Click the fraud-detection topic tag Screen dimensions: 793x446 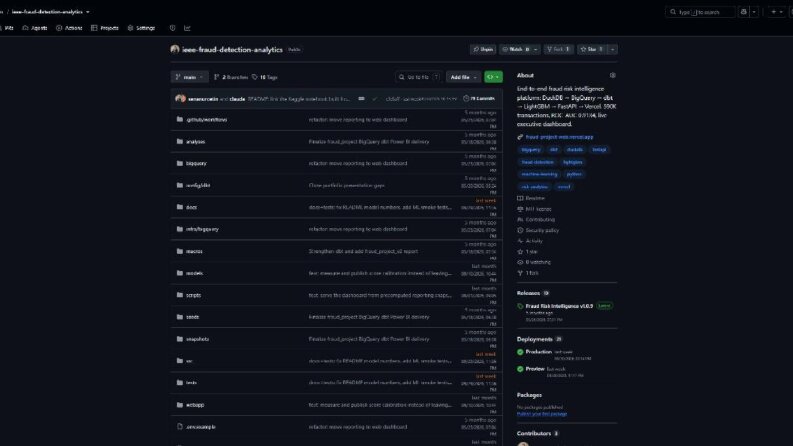pyautogui.click(x=538, y=162)
